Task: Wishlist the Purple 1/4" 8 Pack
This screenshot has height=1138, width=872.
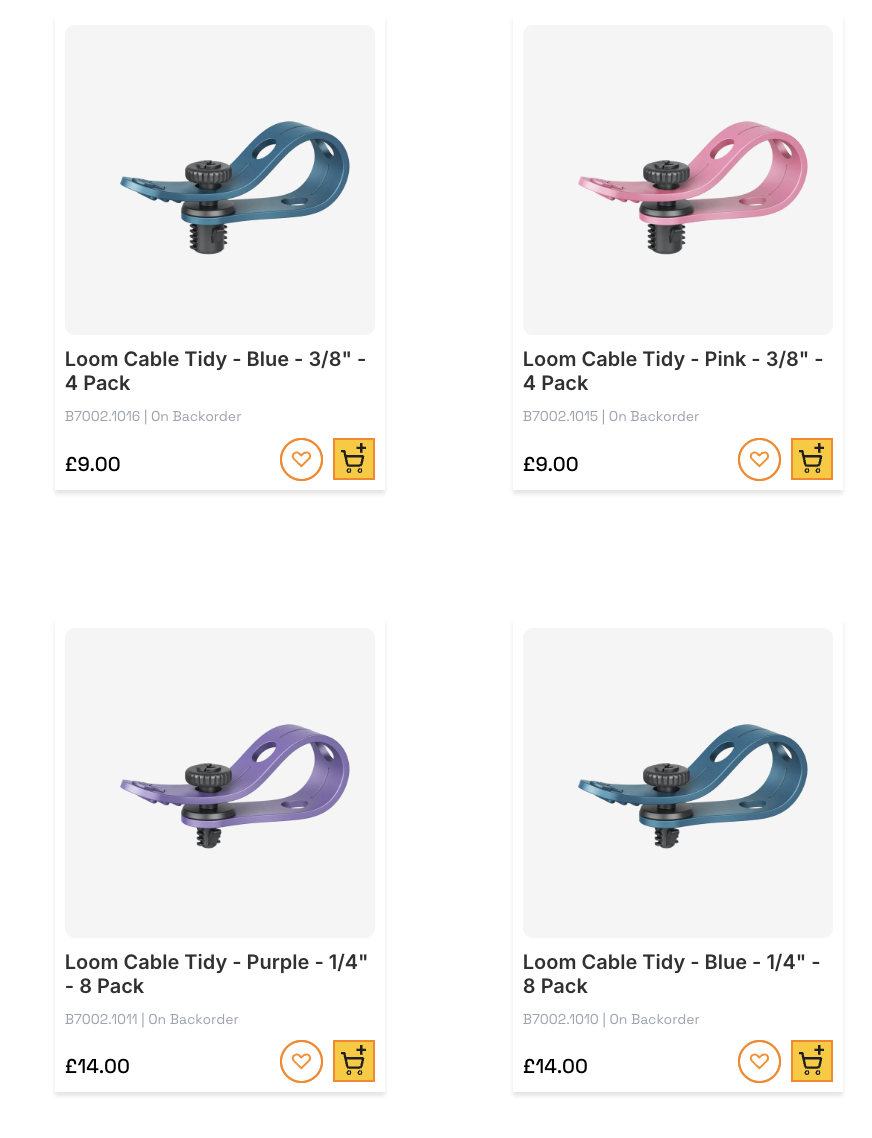Action: [x=301, y=1062]
